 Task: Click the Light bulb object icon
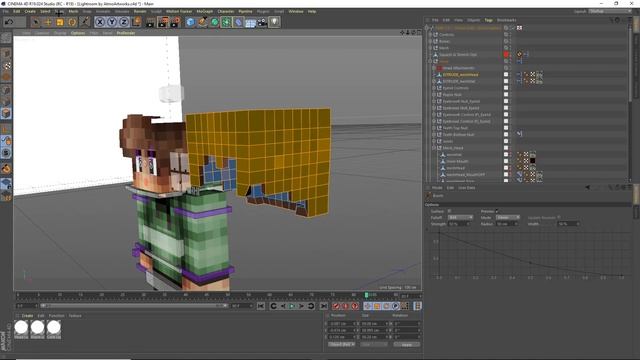274,22
